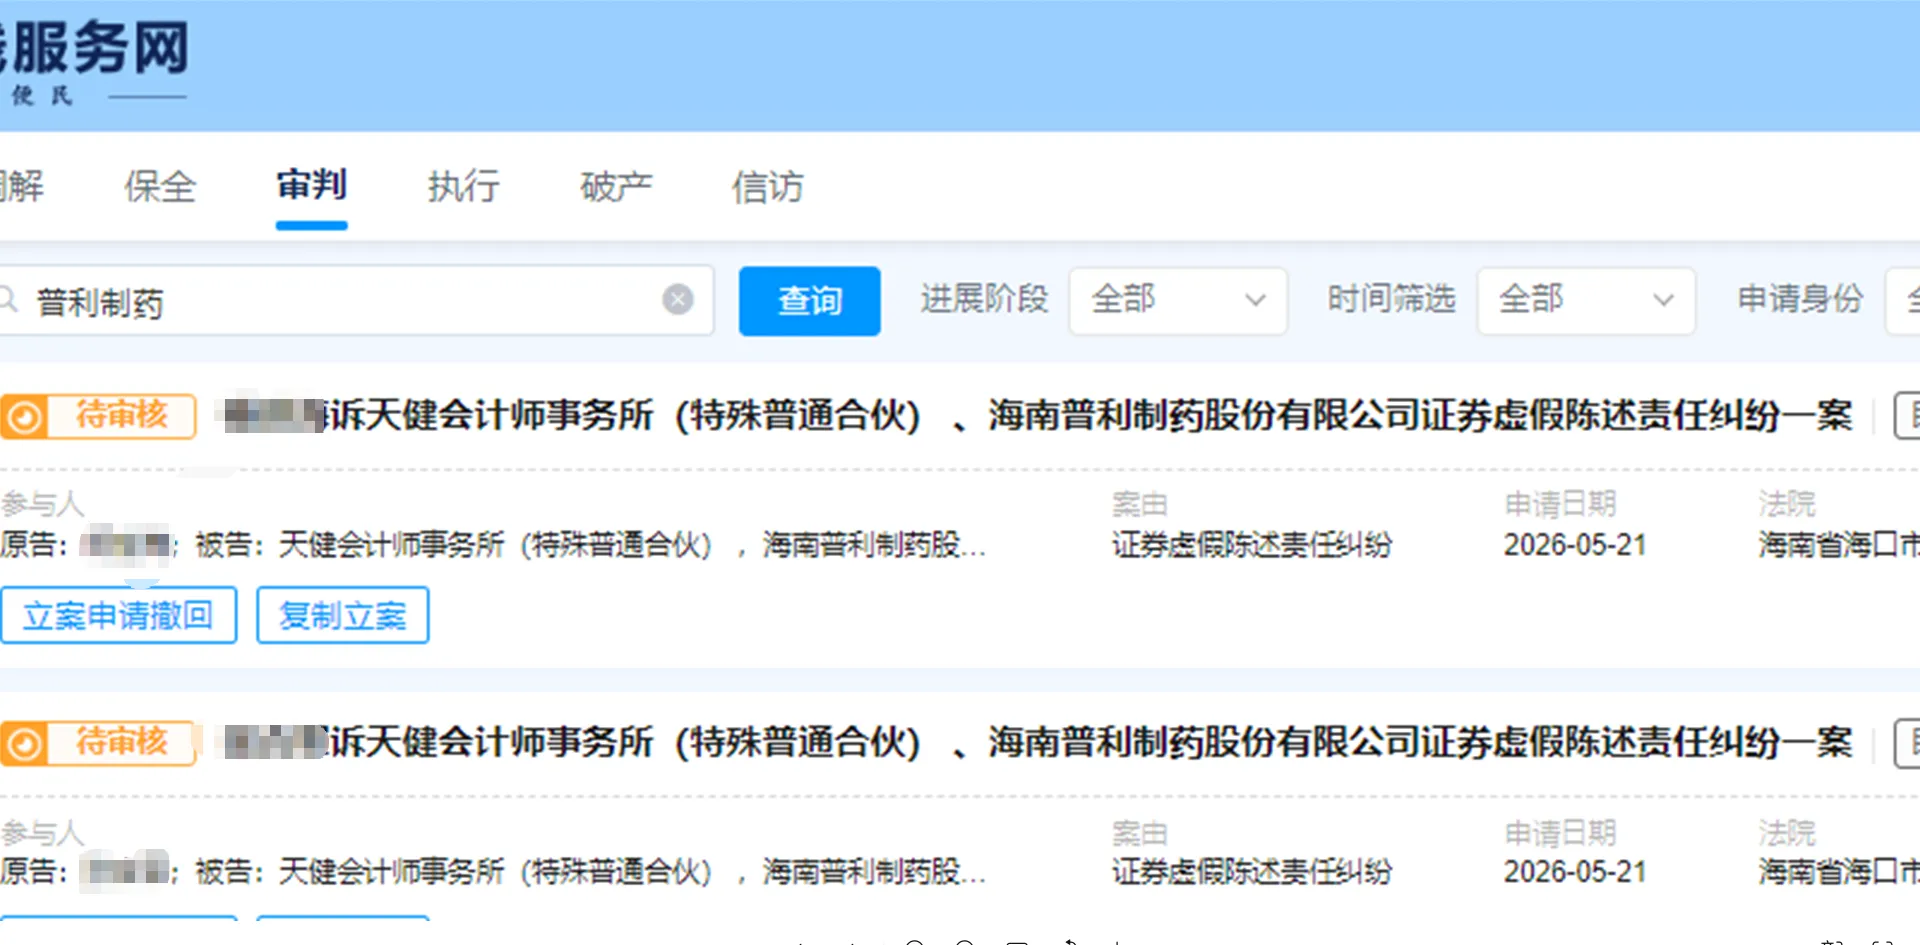Select the 审判 tab
1920x945 pixels.
tap(311, 186)
